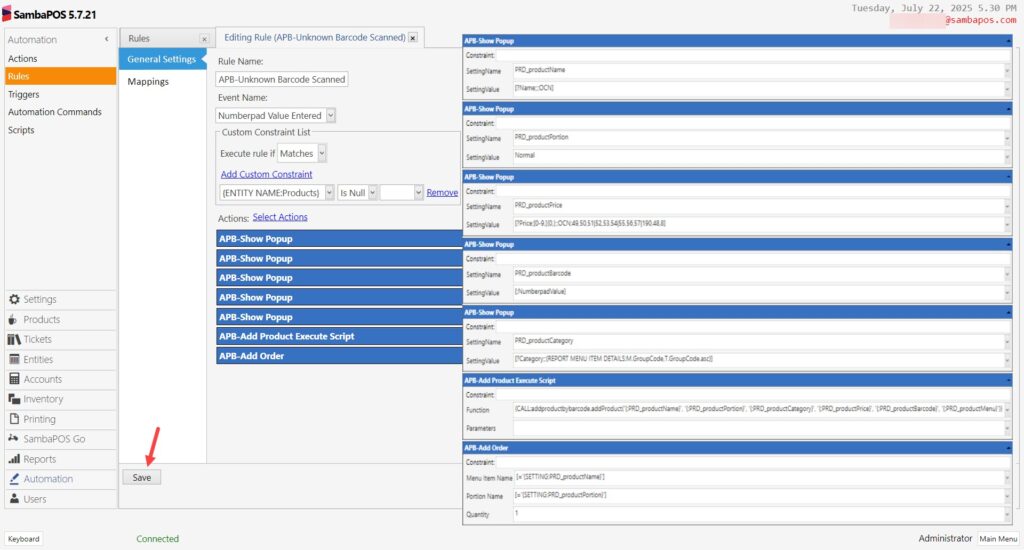
Task: Open Products via its cup icon
Action: [14, 319]
